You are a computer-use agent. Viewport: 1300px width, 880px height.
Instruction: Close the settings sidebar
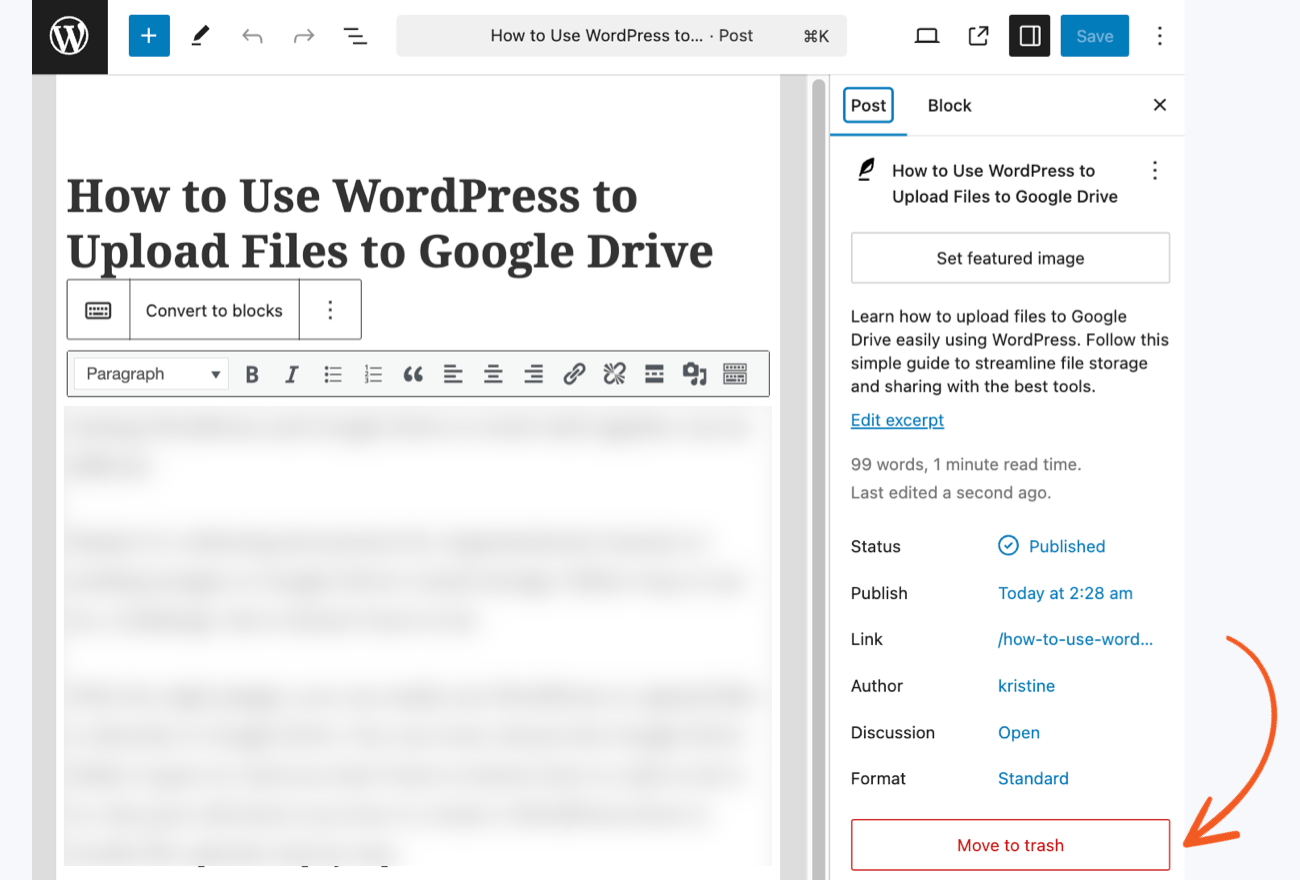(1160, 105)
